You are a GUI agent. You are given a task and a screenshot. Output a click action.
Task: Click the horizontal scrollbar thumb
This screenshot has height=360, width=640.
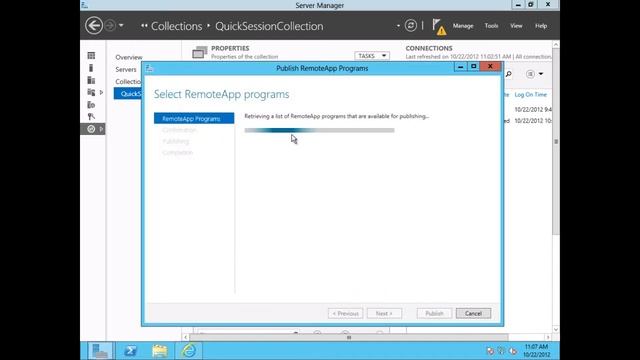[x=349, y=338]
